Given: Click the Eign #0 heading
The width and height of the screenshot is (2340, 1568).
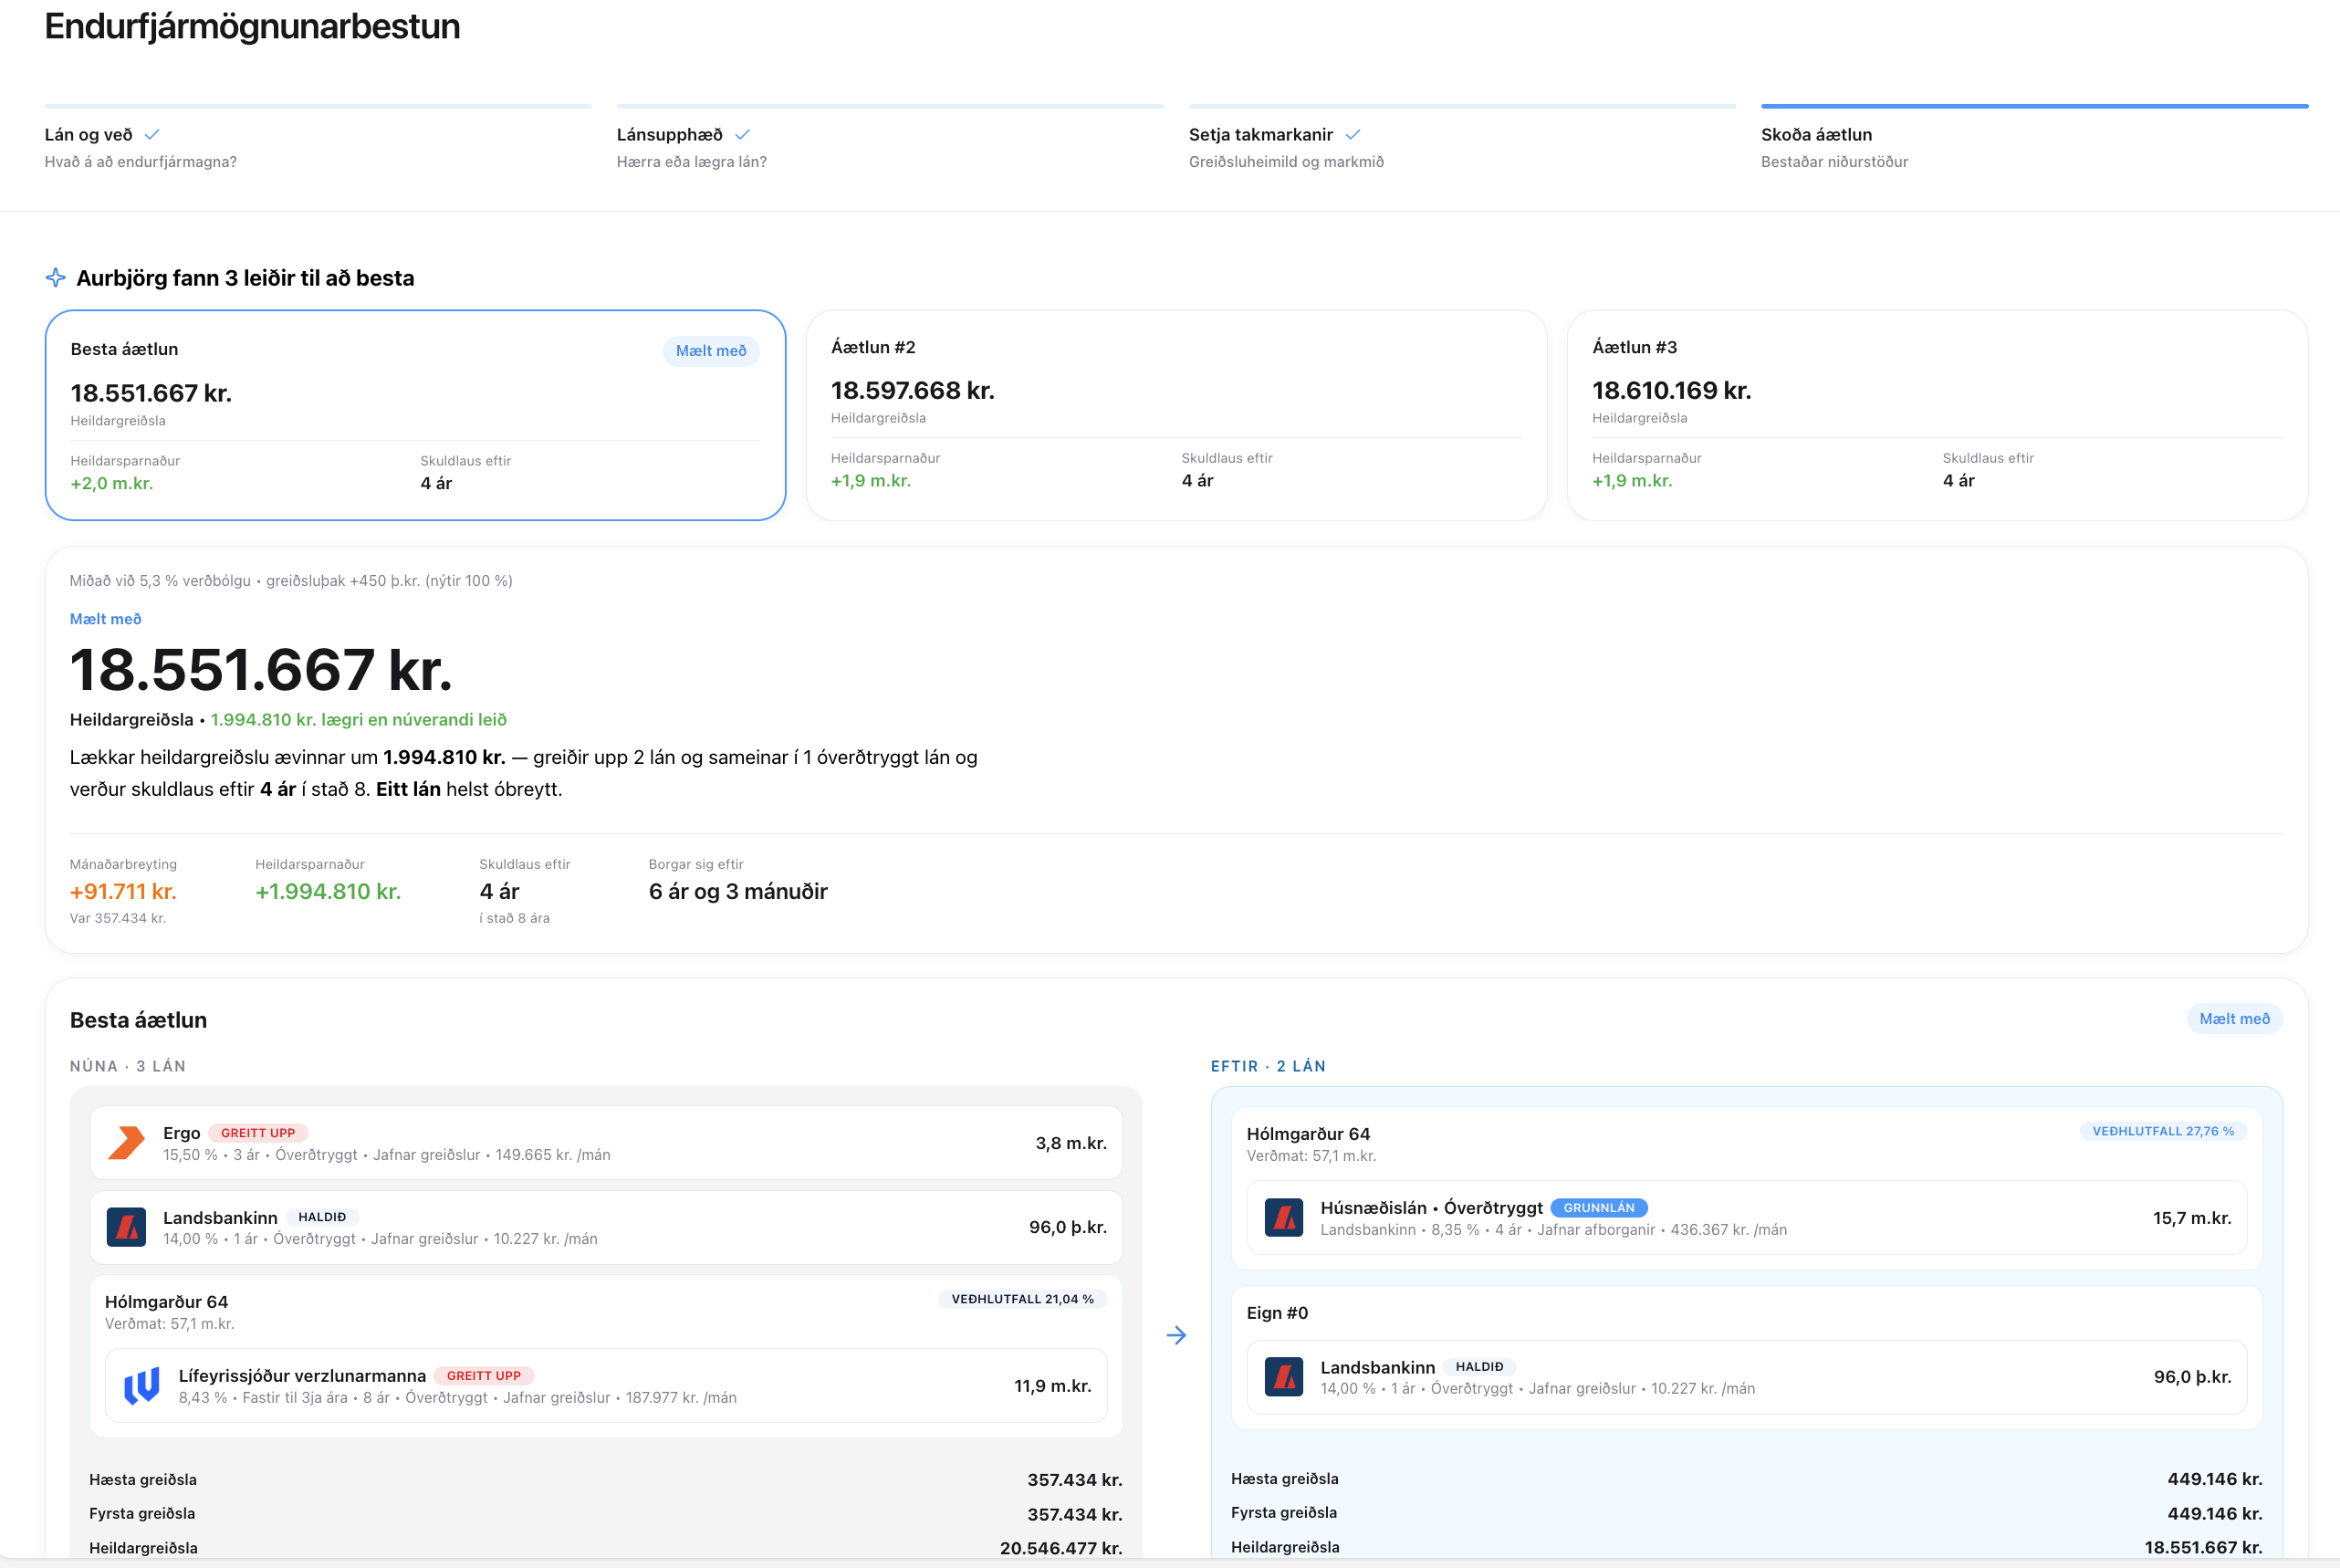Looking at the screenshot, I should coord(1277,1313).
